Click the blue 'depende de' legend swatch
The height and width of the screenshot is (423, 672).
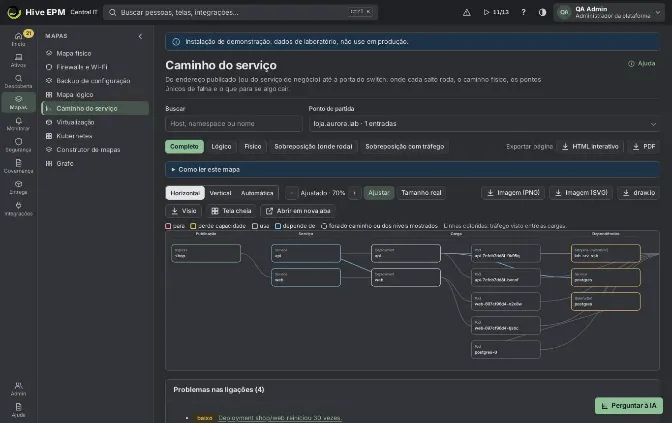click(x=278, y=226)
